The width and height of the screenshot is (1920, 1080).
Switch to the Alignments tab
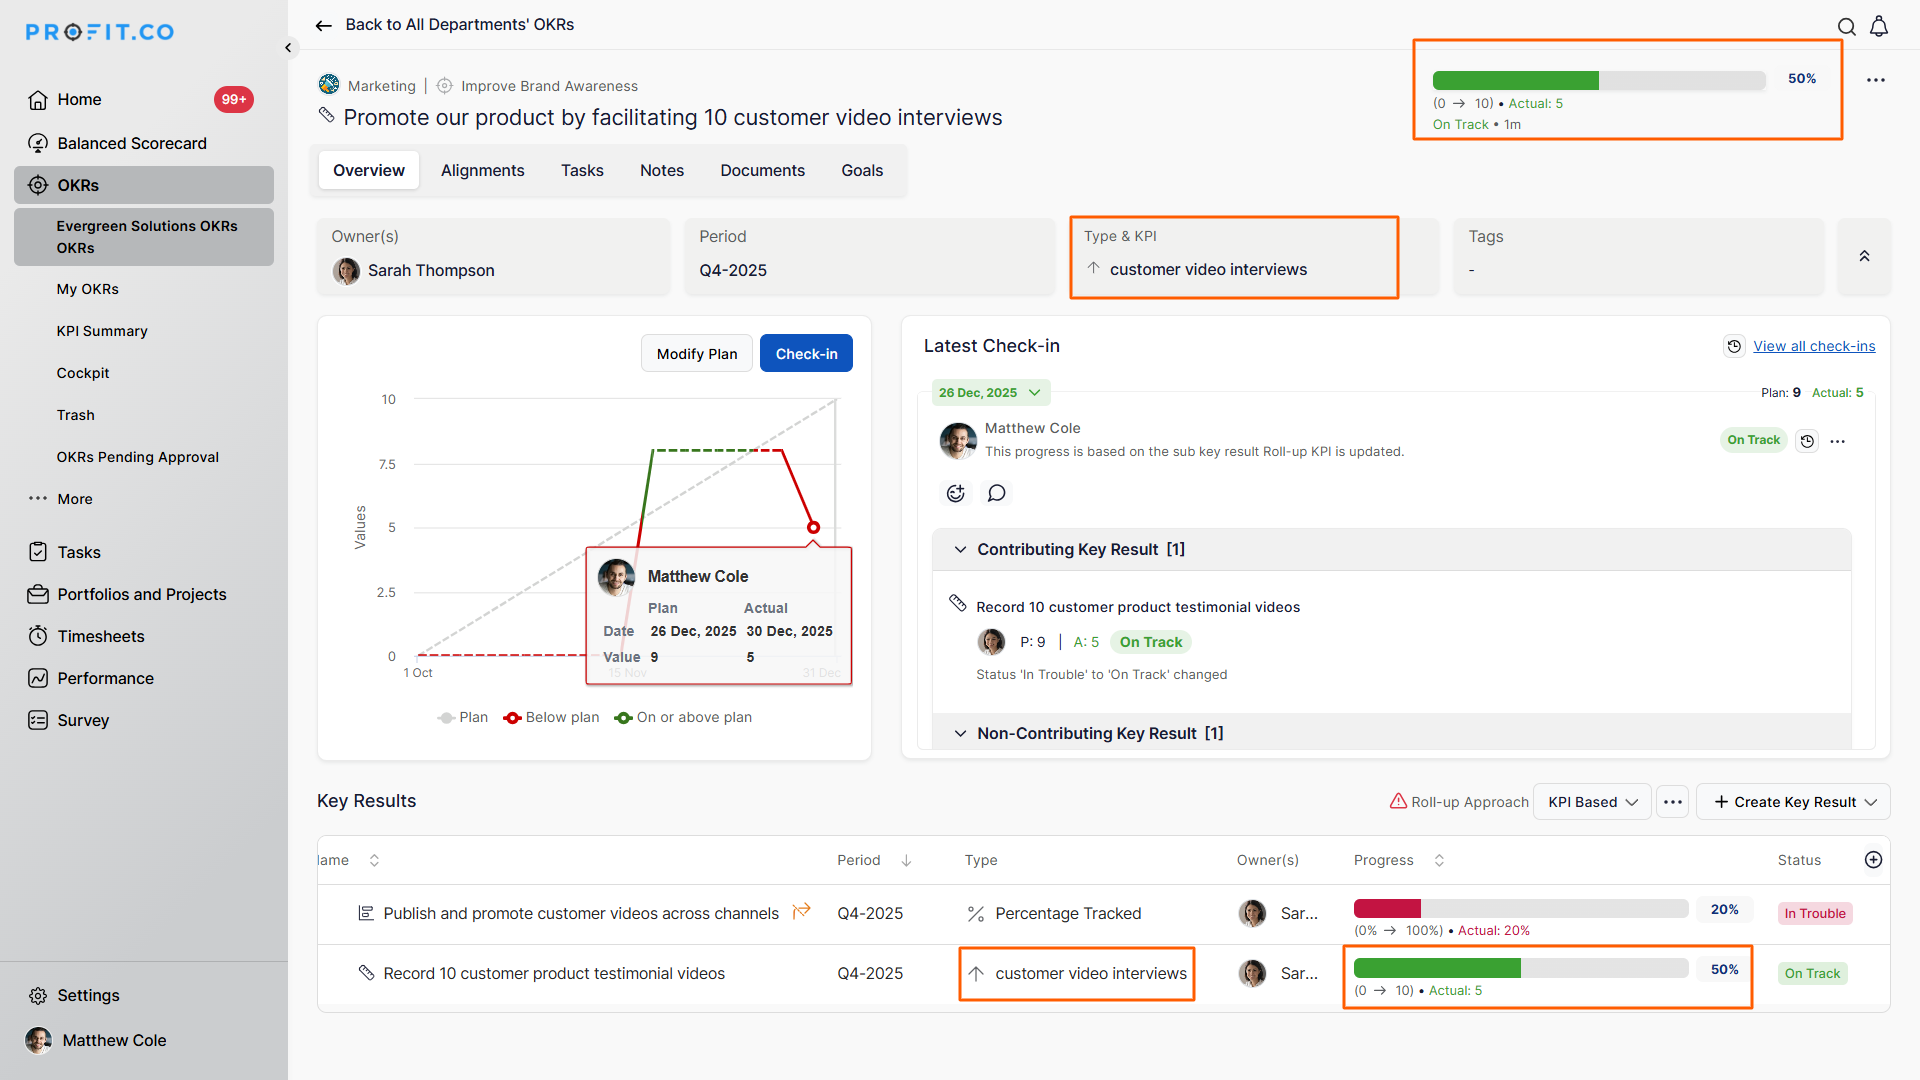[x=482, y=171]
